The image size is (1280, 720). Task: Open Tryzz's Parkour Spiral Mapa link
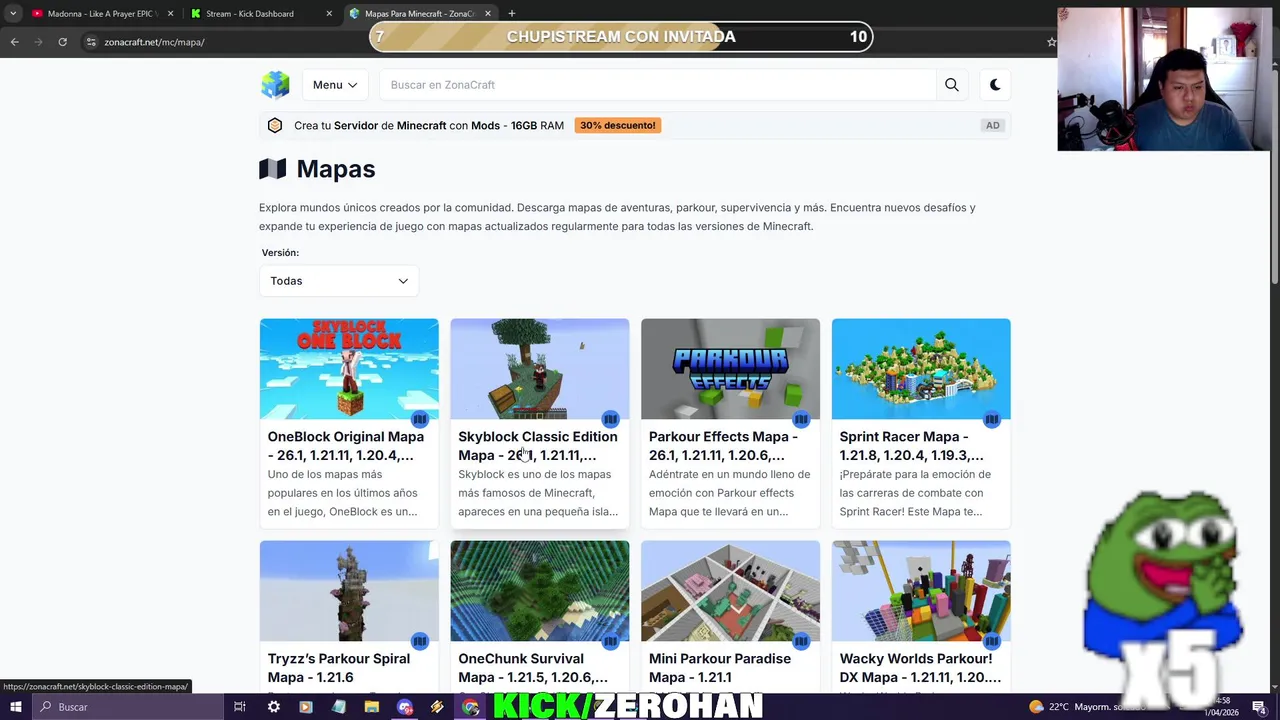point(339,668)
